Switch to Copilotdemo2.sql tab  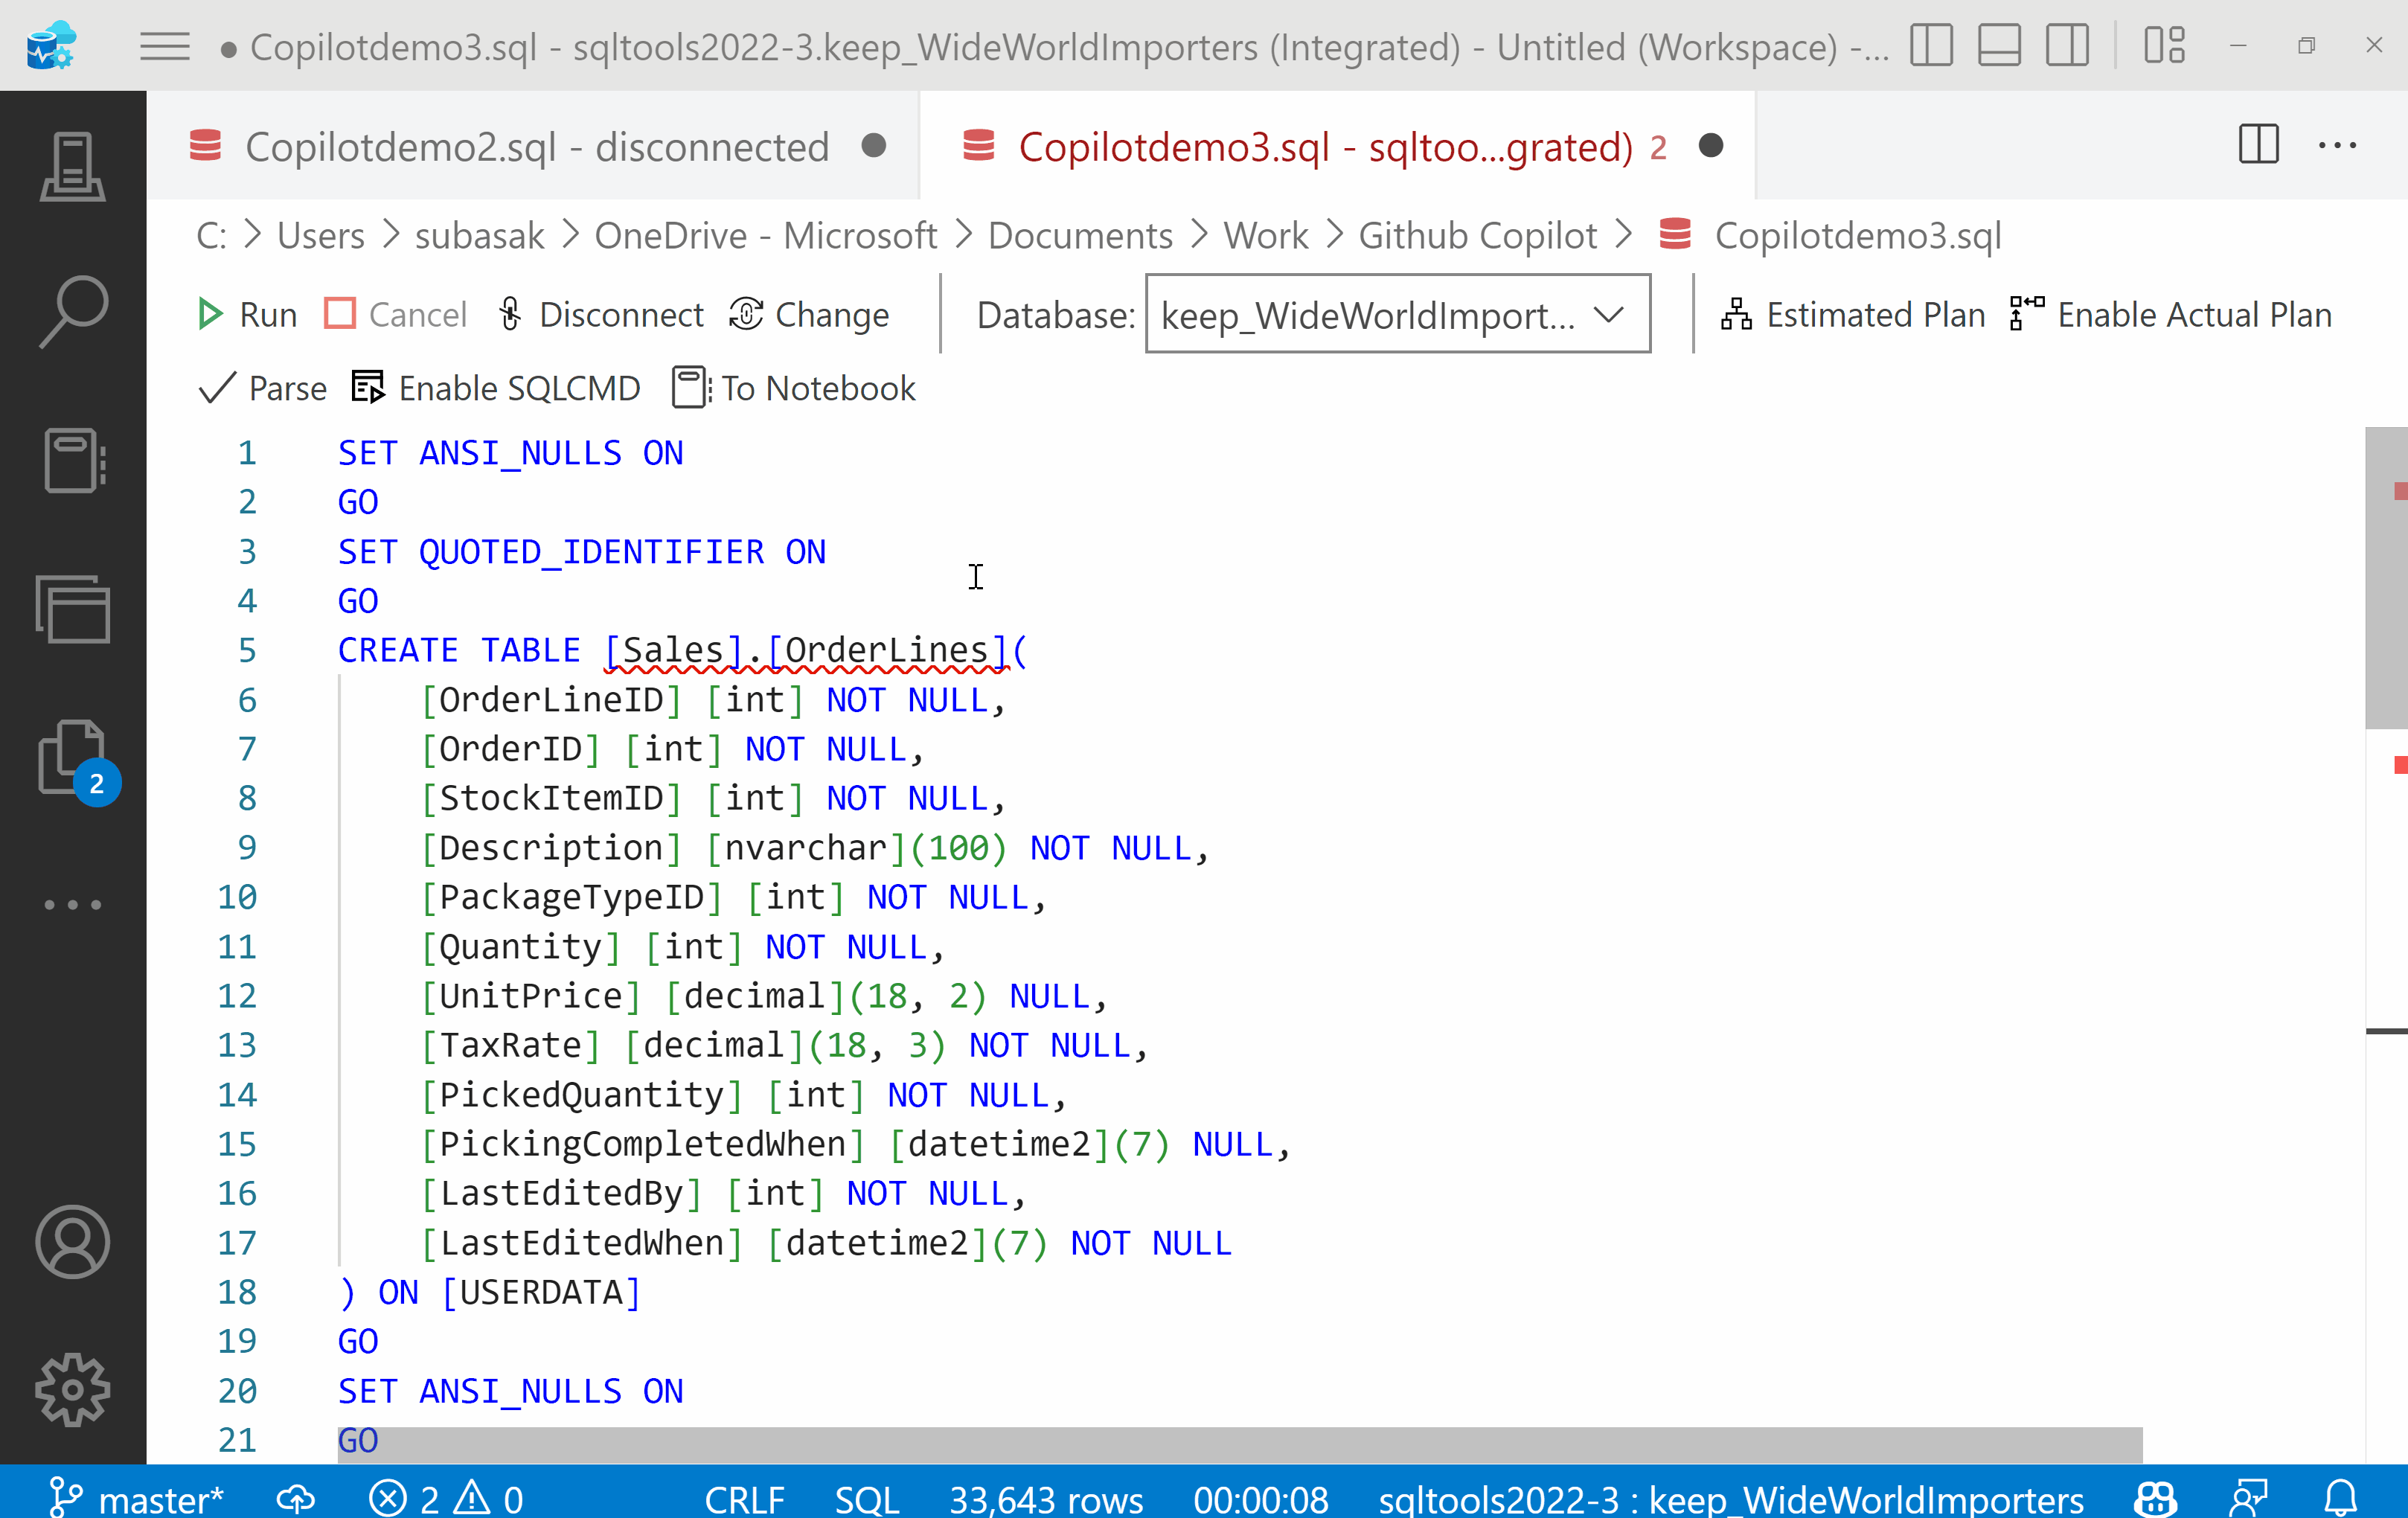coord(536,147)
